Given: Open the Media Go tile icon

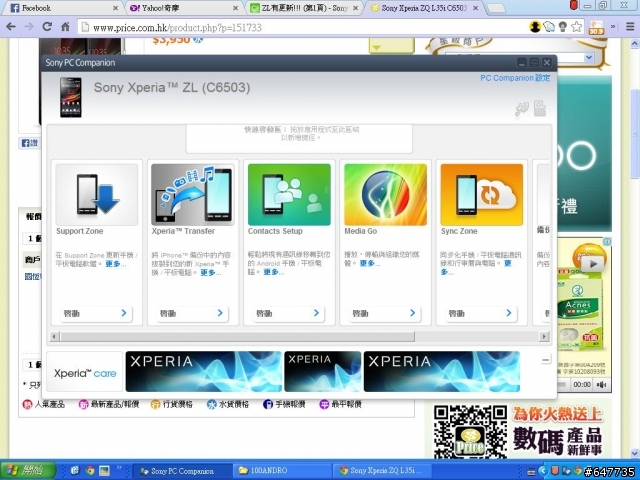Looking at the screenshot, I should point(385,195).
